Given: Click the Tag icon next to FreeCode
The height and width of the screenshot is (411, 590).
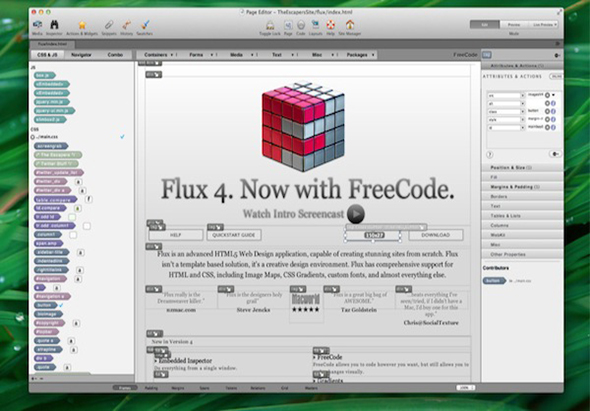Looking at the screenshot, I should 487,55.
